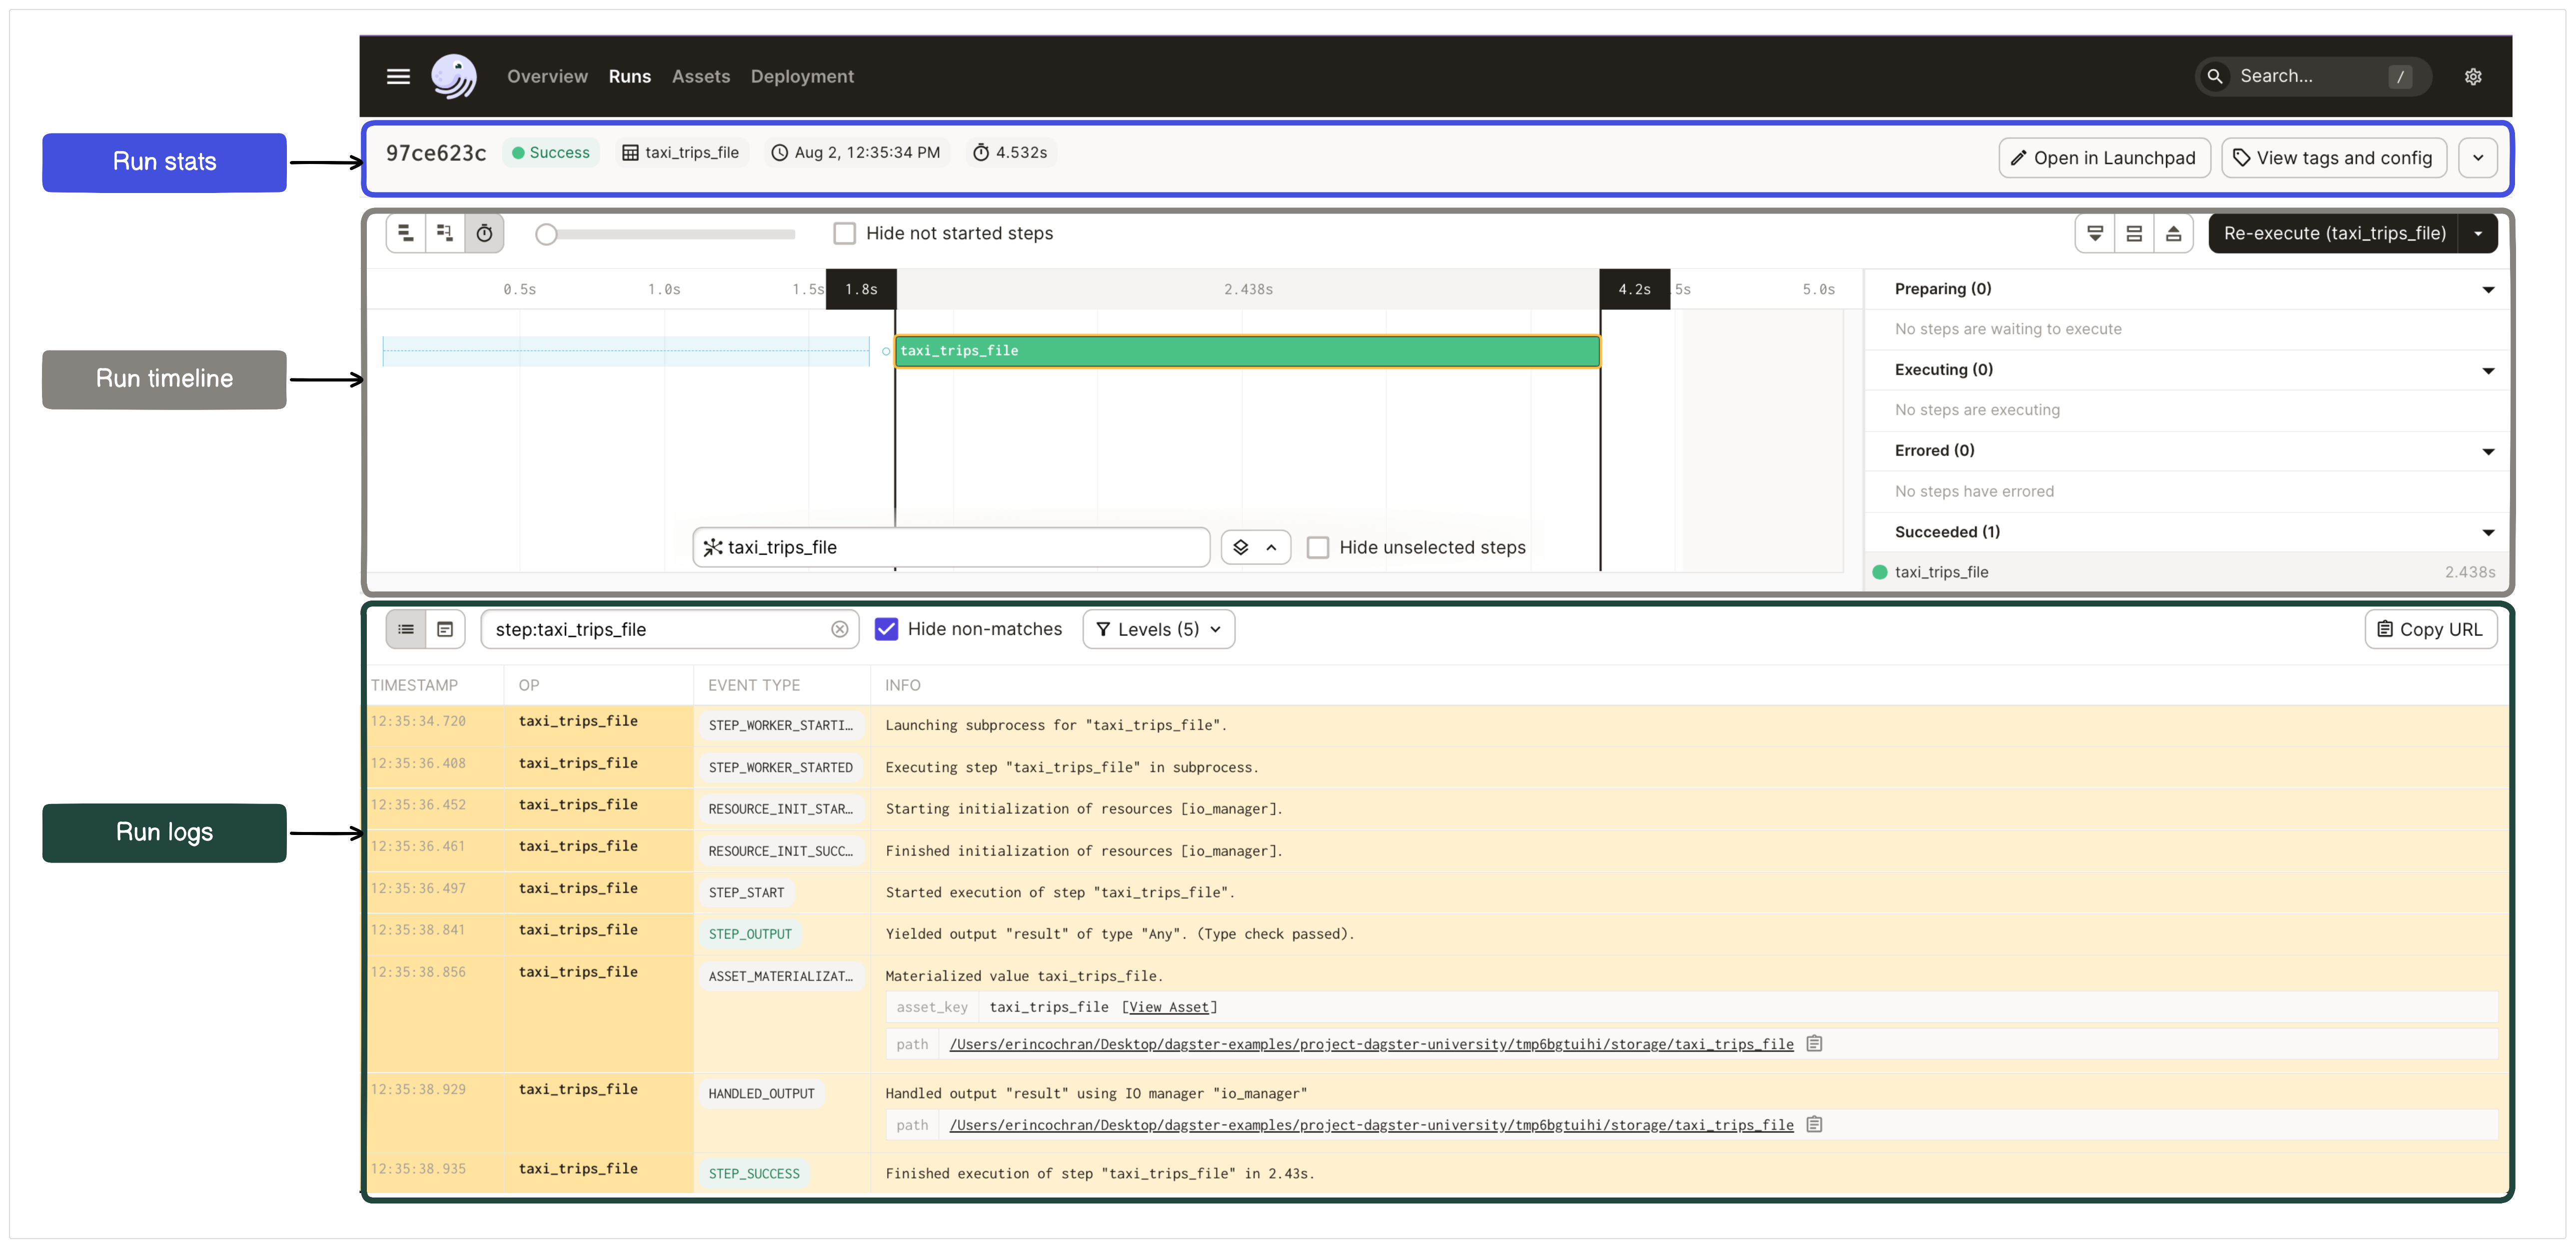The image size is (2576, 1249).
Task: Click the STEP_SUCCESS event tag
Action: [753, 1173]
